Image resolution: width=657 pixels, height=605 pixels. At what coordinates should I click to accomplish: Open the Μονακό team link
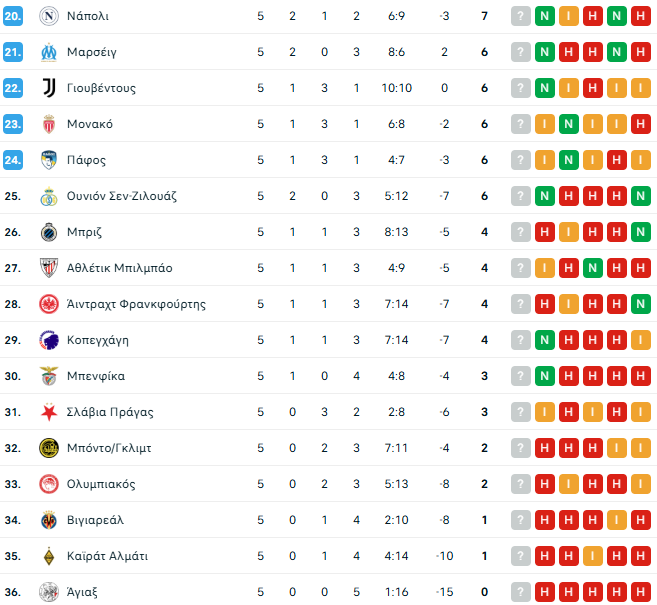[x=90, y=124]
